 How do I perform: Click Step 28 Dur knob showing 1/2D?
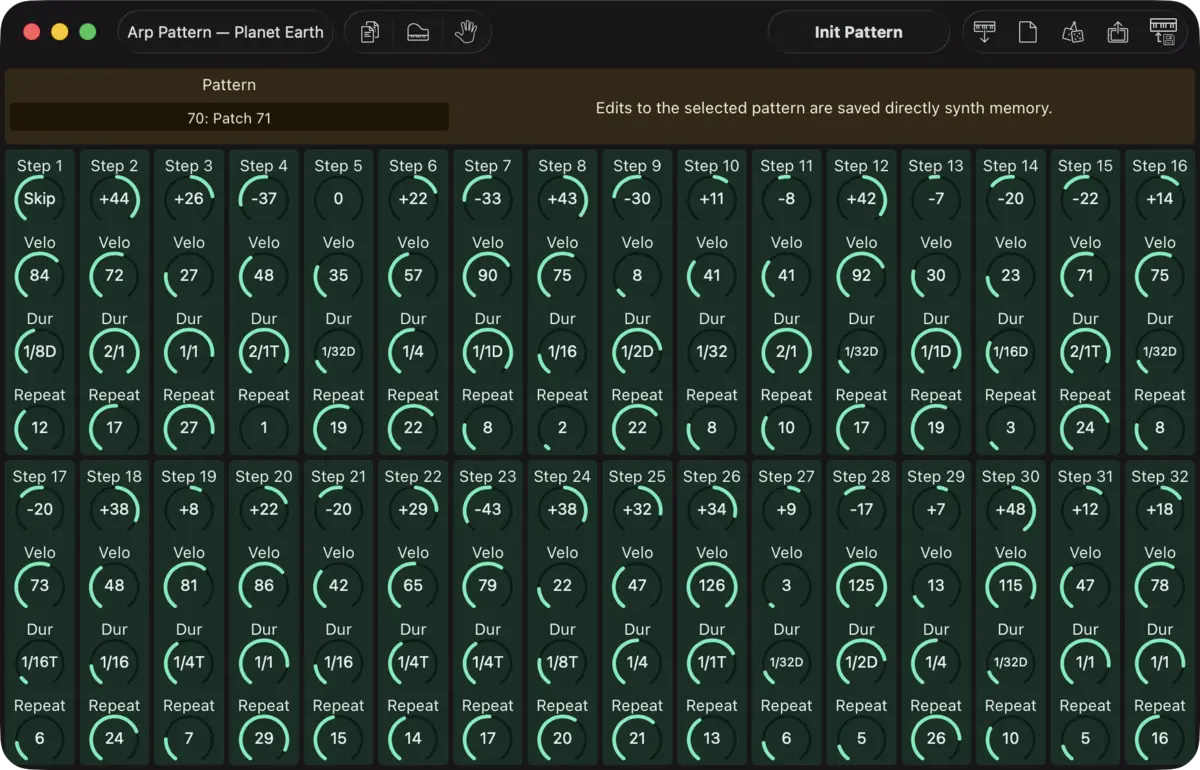point(861,663)
